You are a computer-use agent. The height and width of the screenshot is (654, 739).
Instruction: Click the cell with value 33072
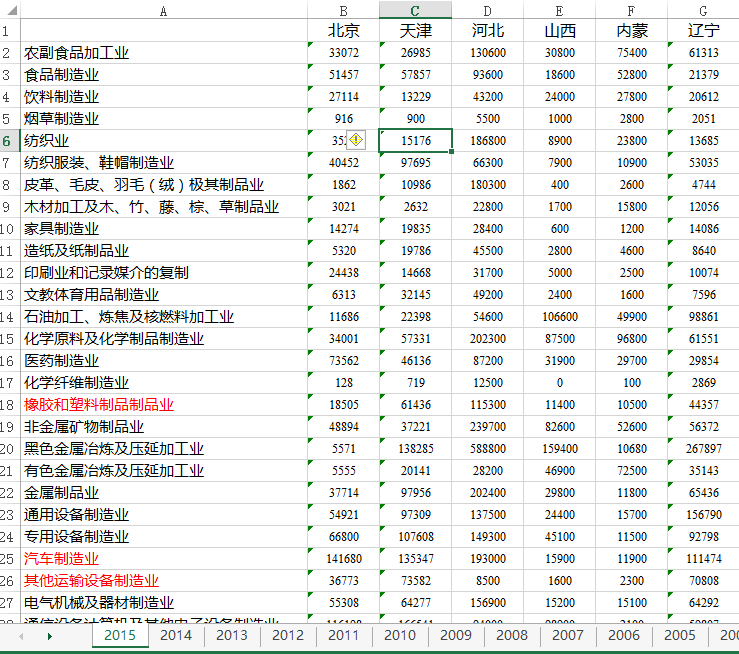coord(344,53)
